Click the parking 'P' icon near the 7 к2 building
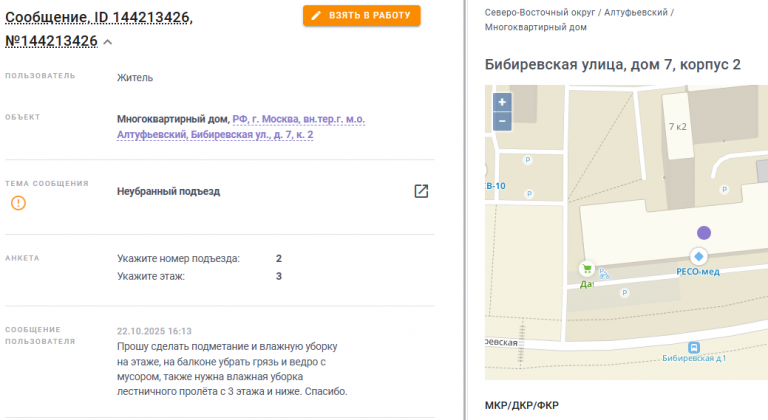The width and height of the screenshot is (768, 420). point(724,190)
